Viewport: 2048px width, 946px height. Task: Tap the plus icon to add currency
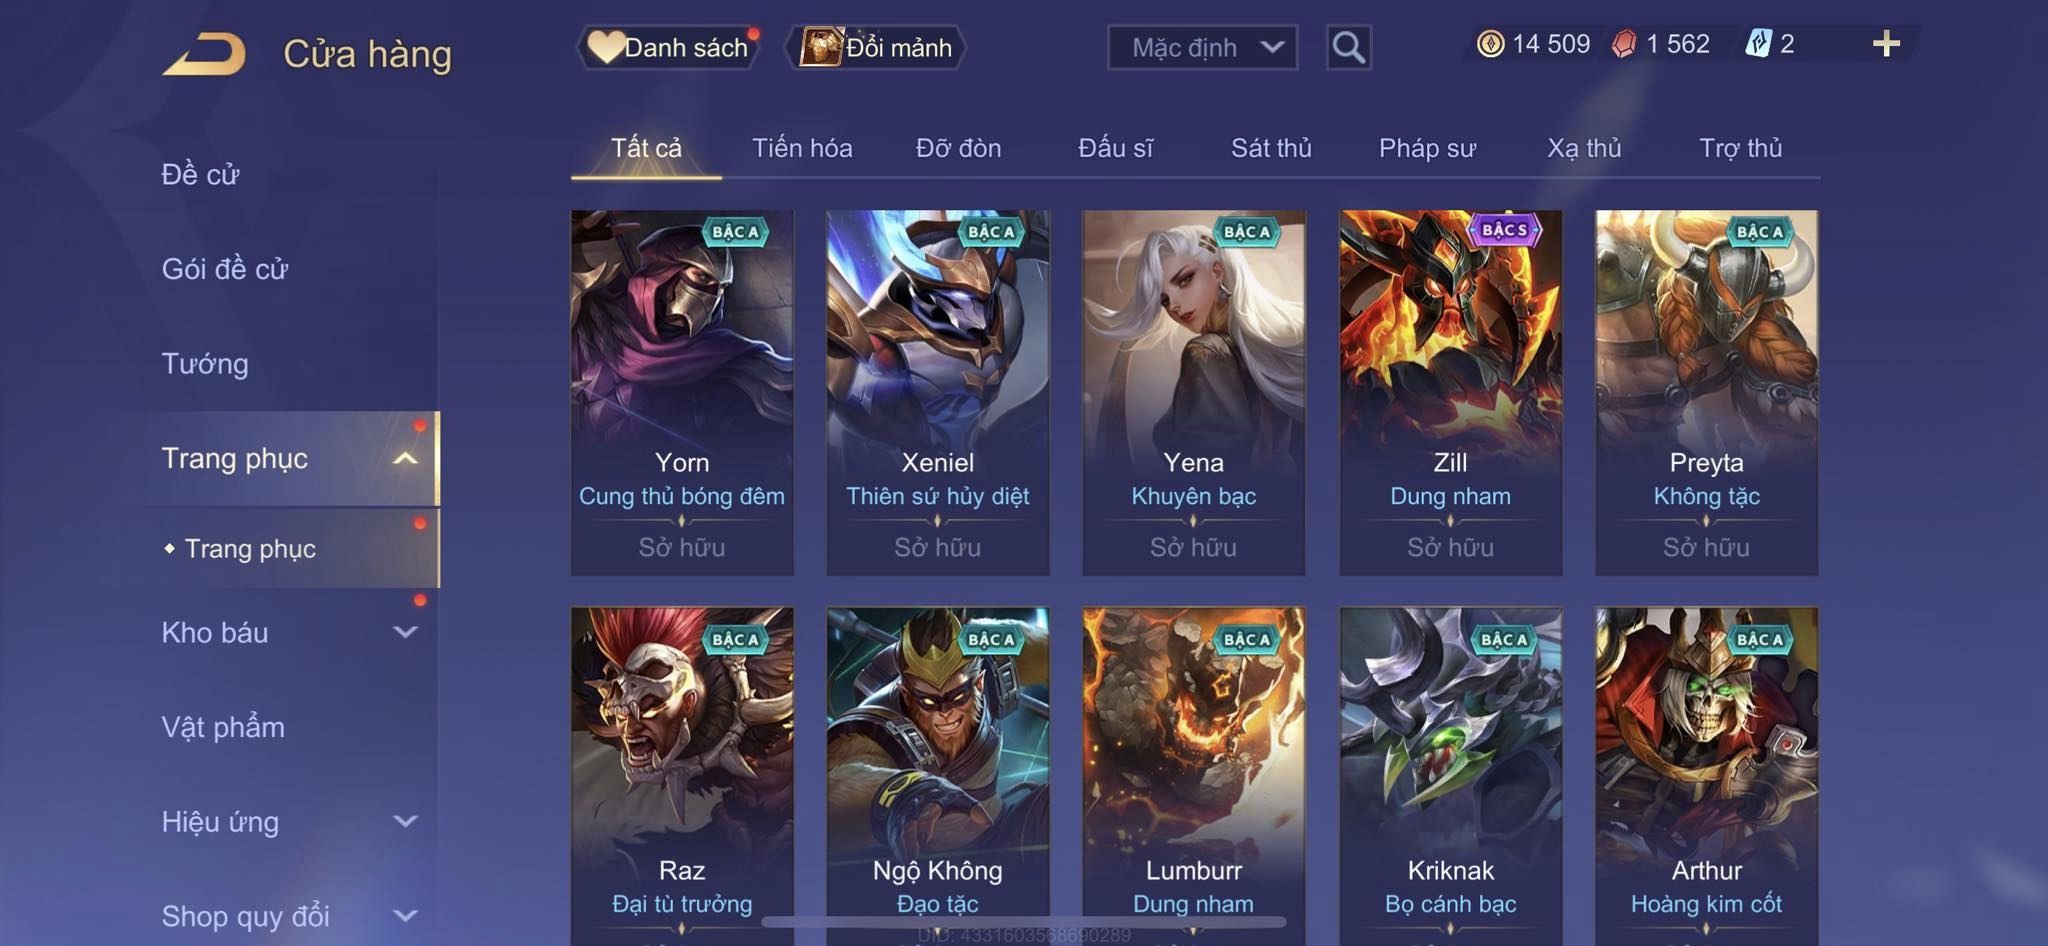1886,44
